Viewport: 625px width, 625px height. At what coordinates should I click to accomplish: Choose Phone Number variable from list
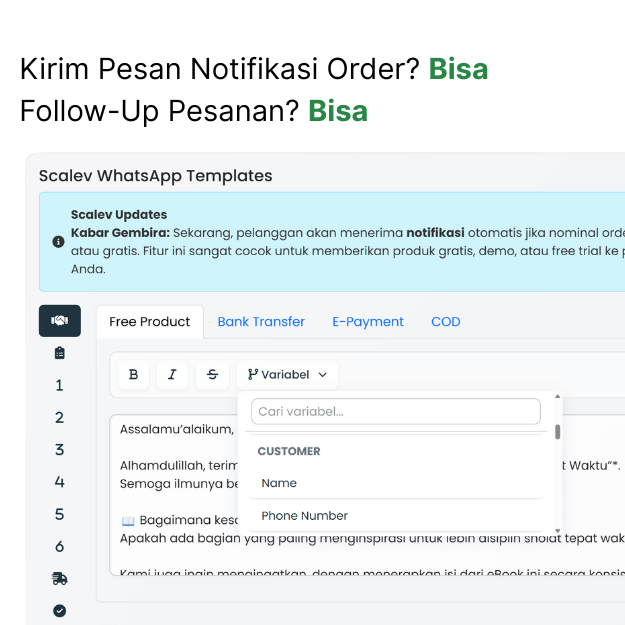pyautogui.click(x=304, y=516)
